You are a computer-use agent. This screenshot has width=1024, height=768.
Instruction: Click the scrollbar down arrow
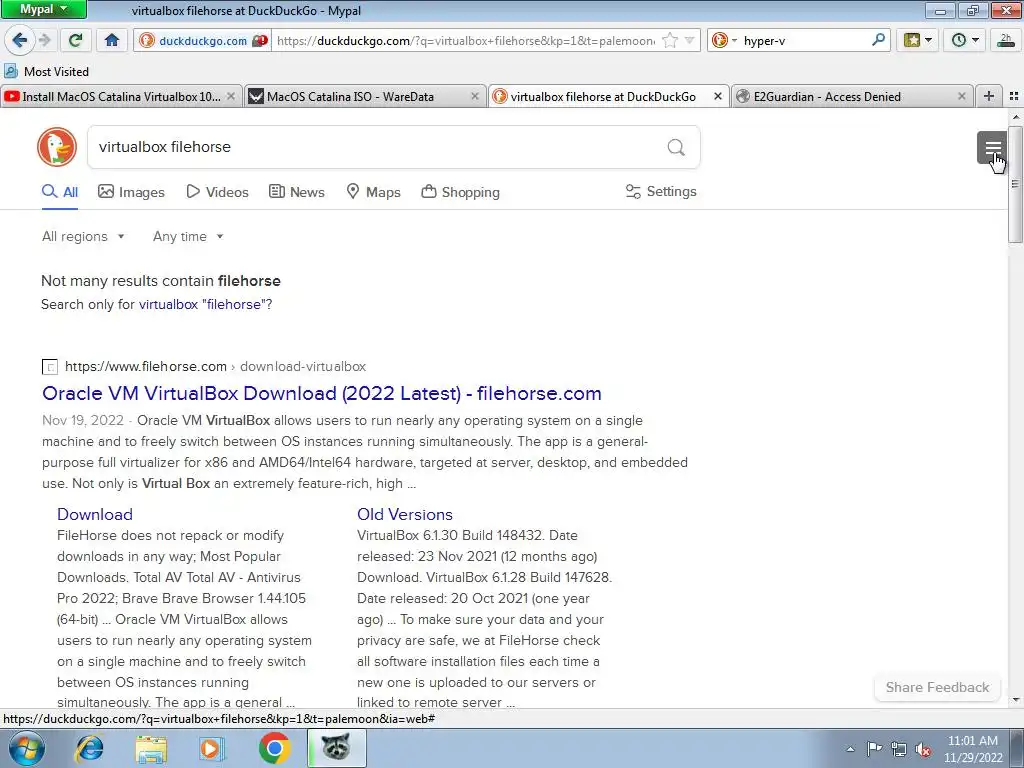pos(1016,700)
